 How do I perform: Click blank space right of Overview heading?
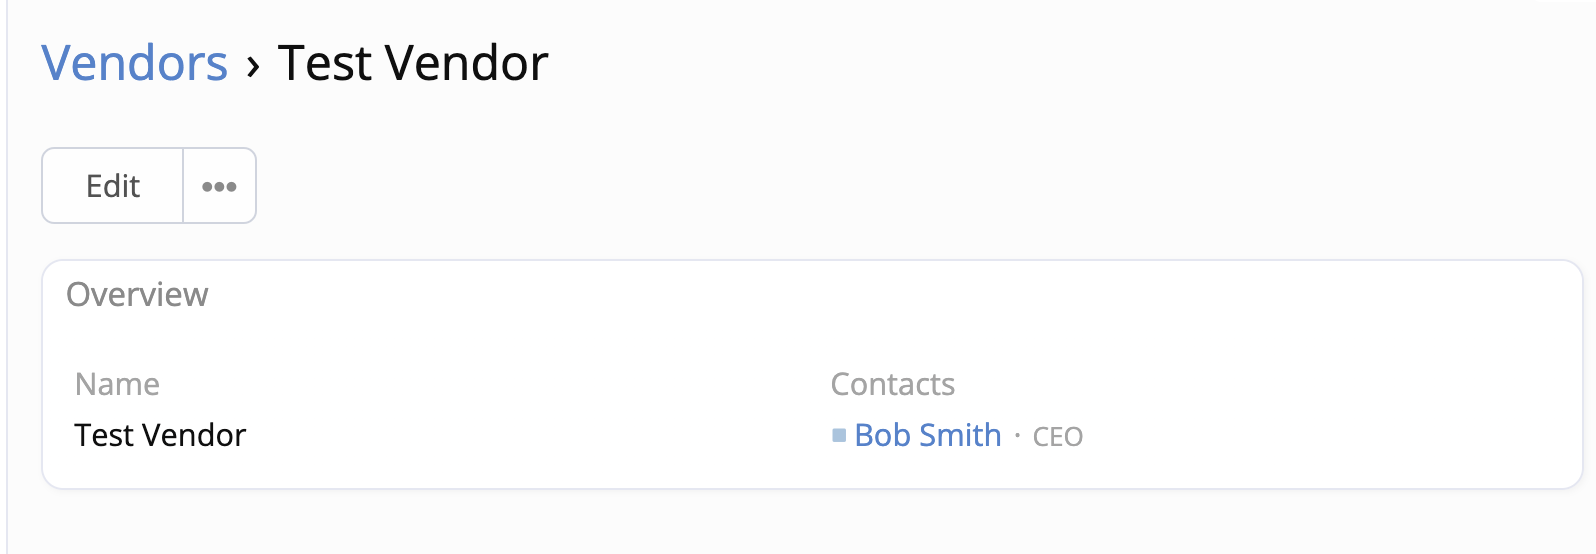pyautogui.click(x=800, y=295)
